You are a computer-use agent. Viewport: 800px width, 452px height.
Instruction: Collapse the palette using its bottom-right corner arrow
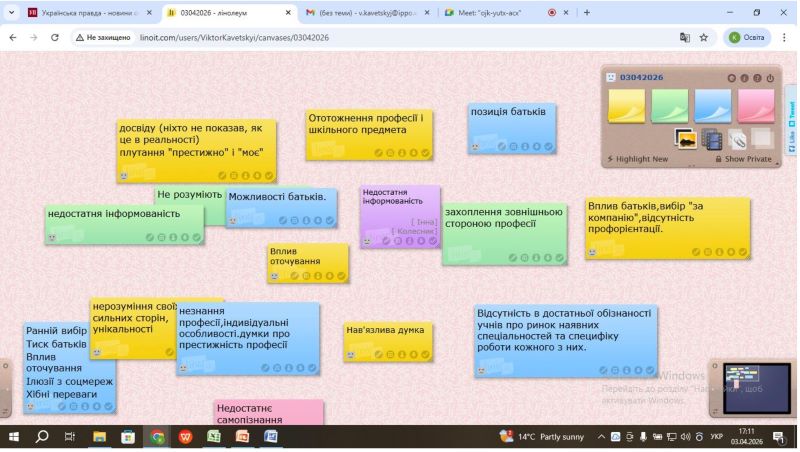click(x=778, y=164)
